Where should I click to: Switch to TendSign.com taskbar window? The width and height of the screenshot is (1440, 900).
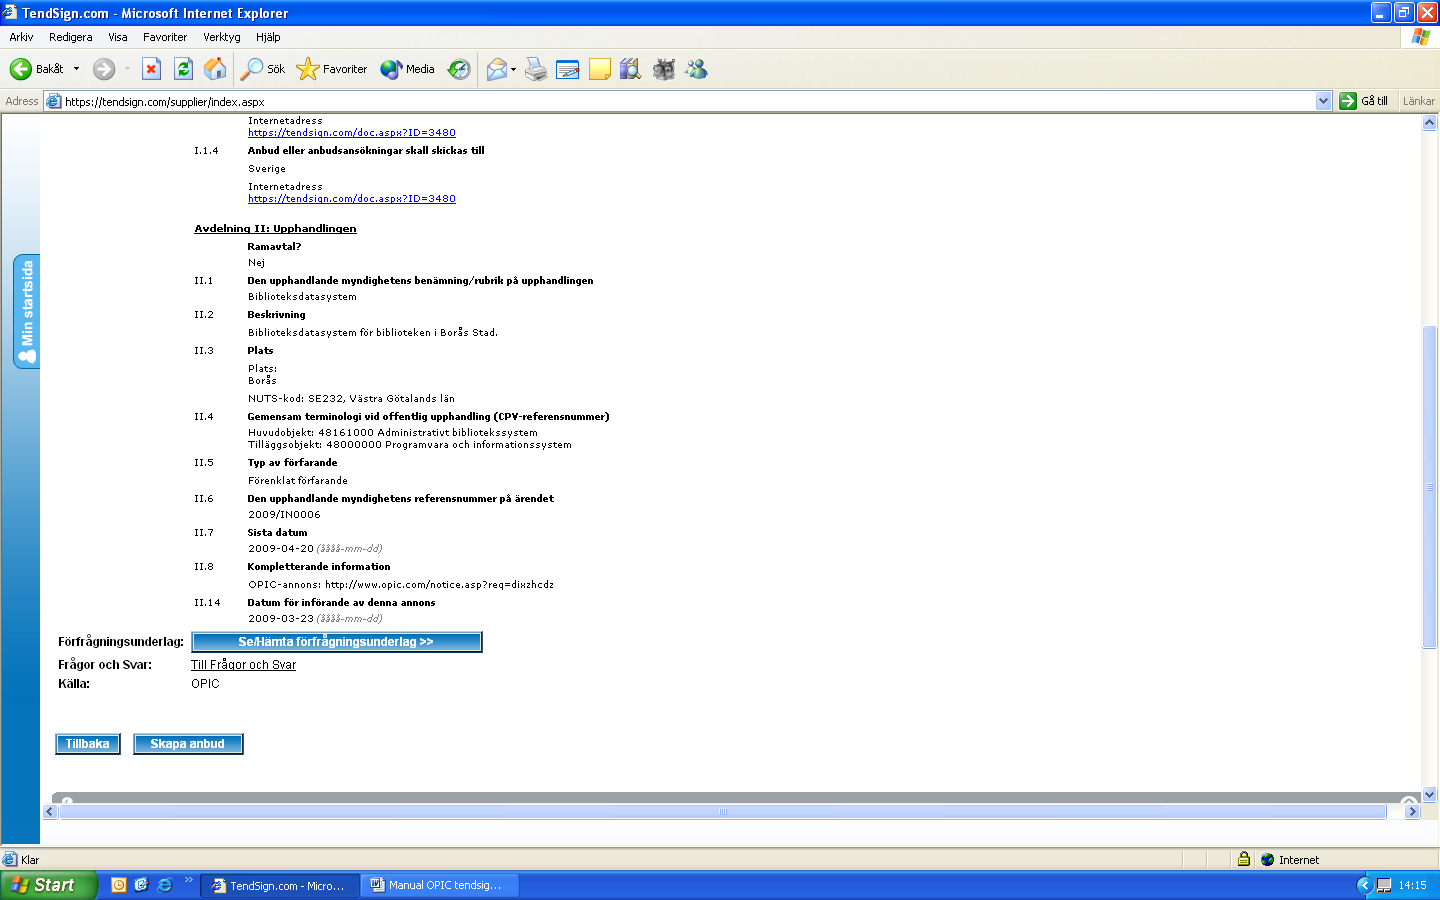point(281,886)
